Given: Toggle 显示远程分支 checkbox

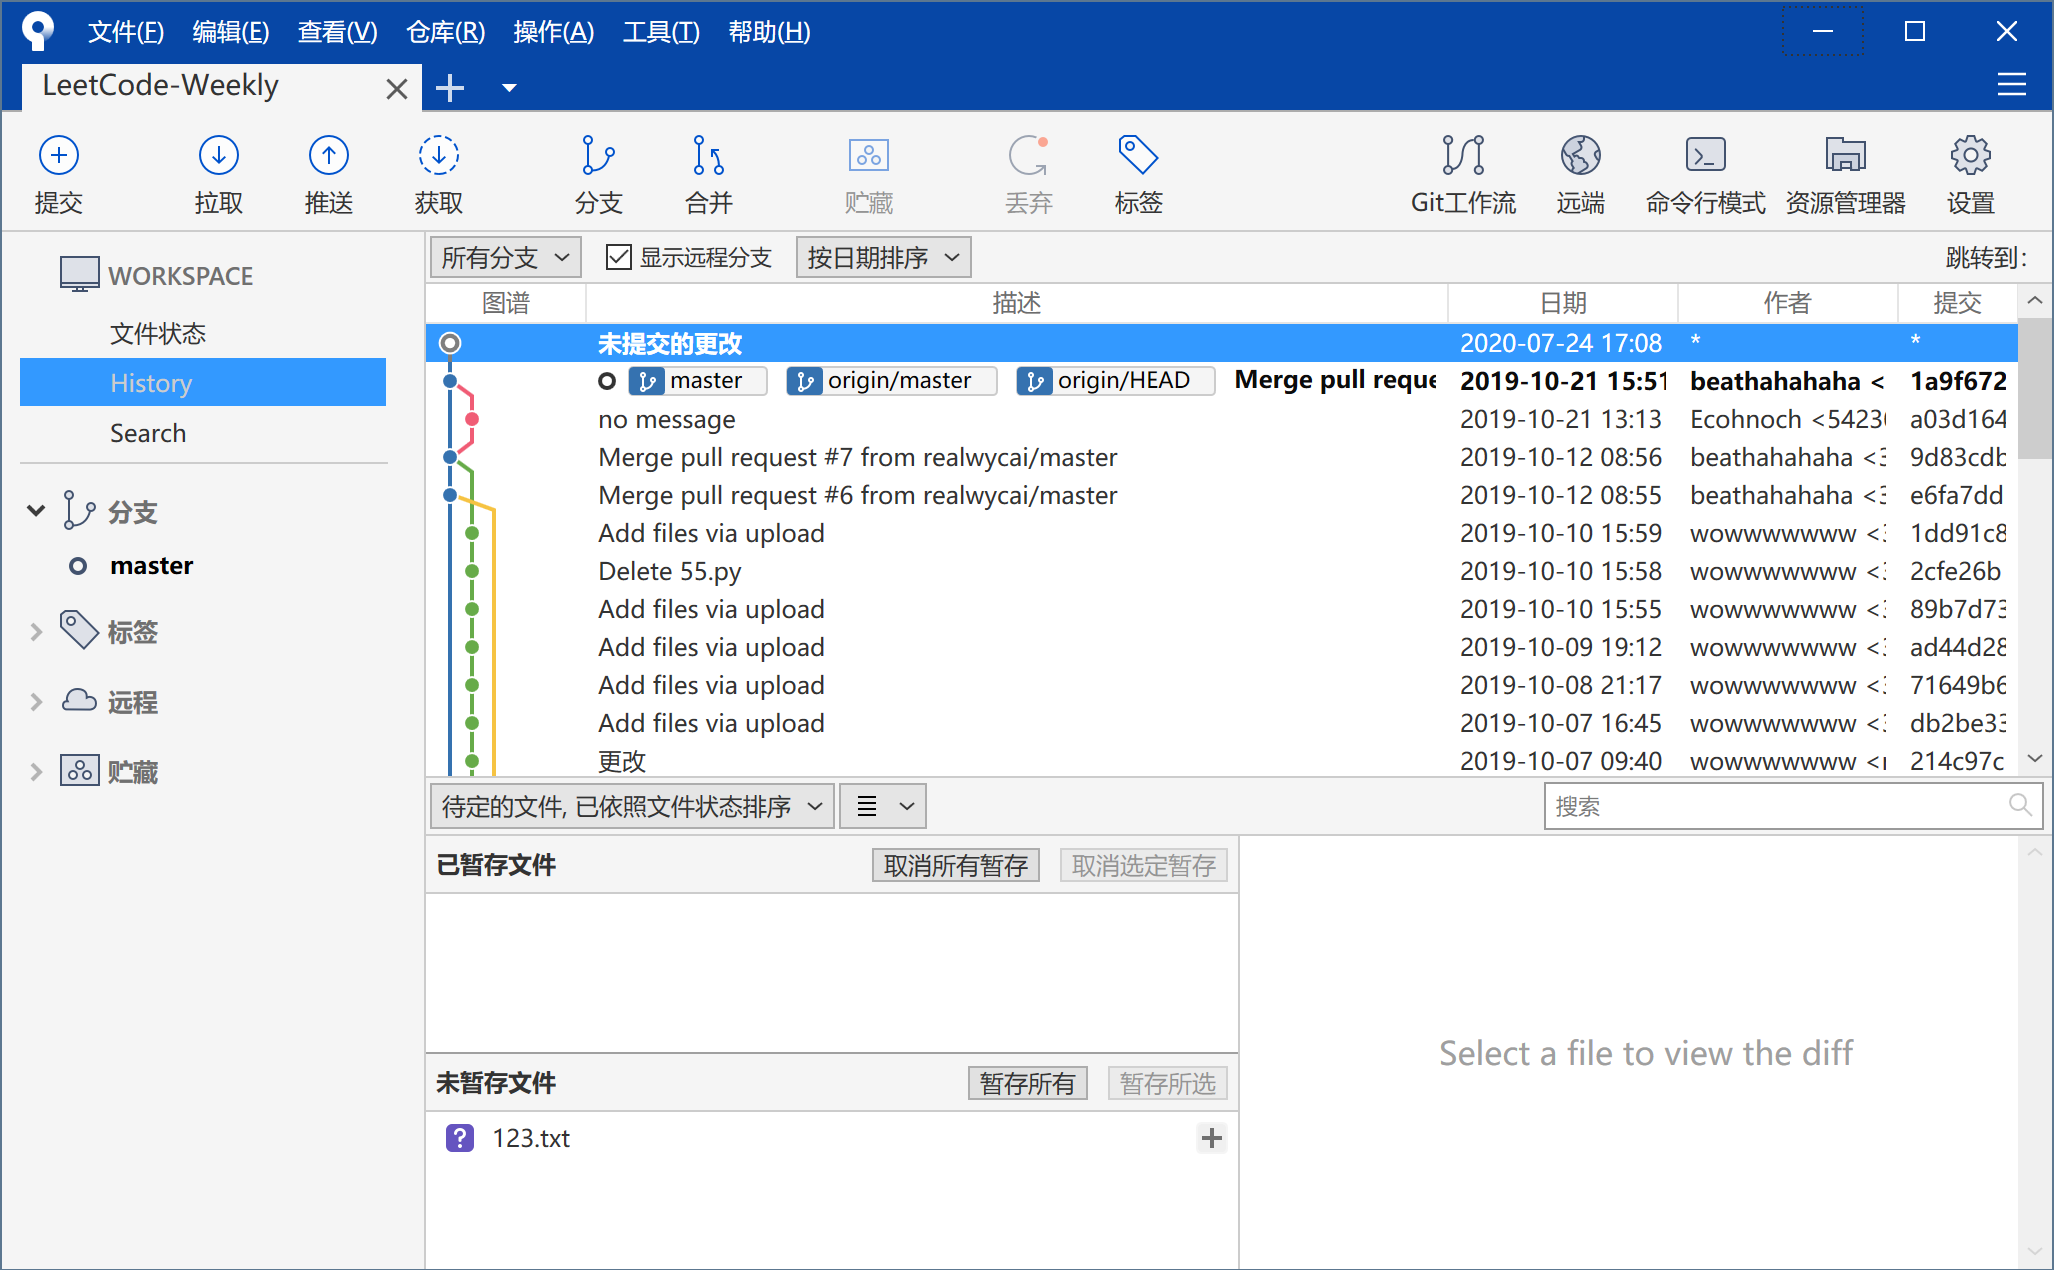Looking at the screenshot, I should coord(619,258).
